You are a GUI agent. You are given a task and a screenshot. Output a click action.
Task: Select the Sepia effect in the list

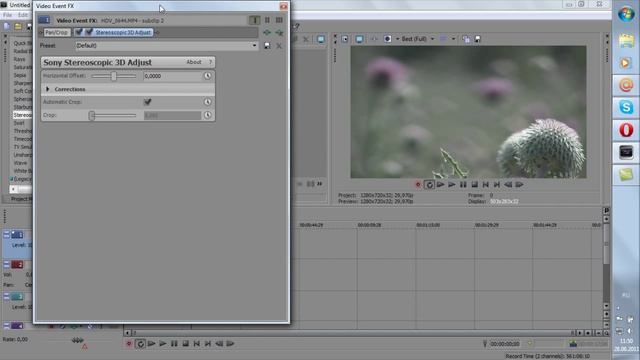click(x=20, y=76)
